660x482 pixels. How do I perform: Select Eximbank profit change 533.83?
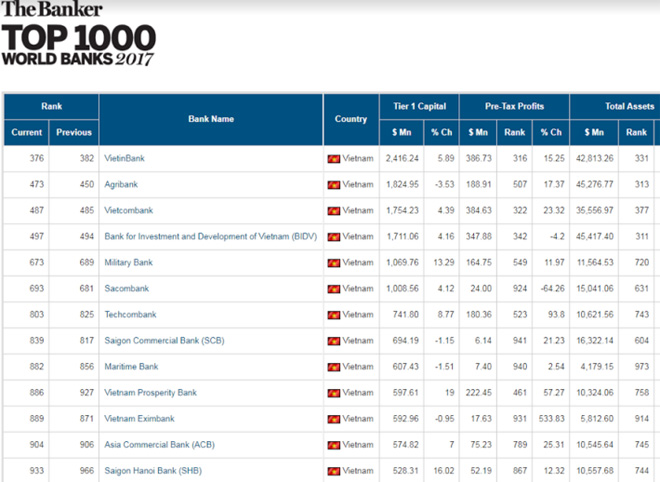(x=552, y=419)
